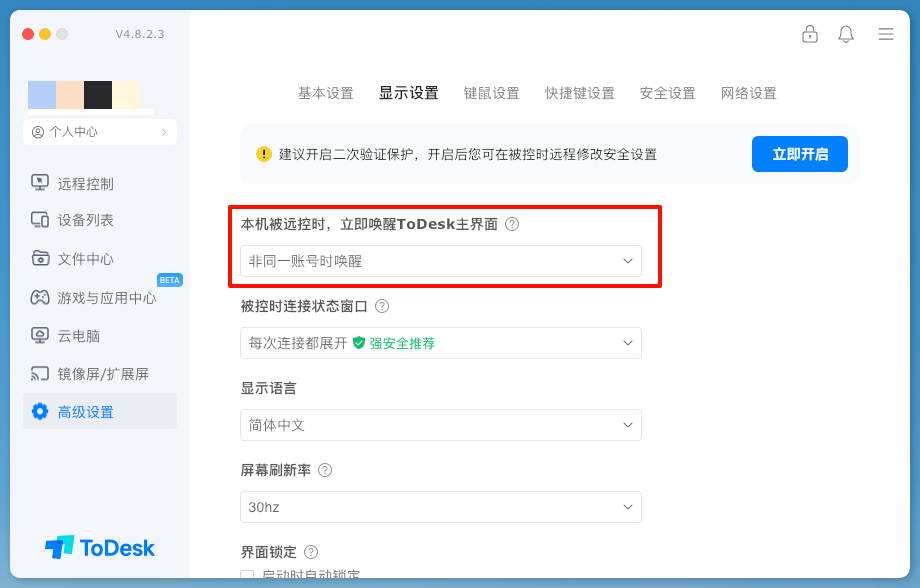Viewport: 920px width, 588px height.
Task: Open 文件中心 in the sidebar
Action: coord(85,259)
